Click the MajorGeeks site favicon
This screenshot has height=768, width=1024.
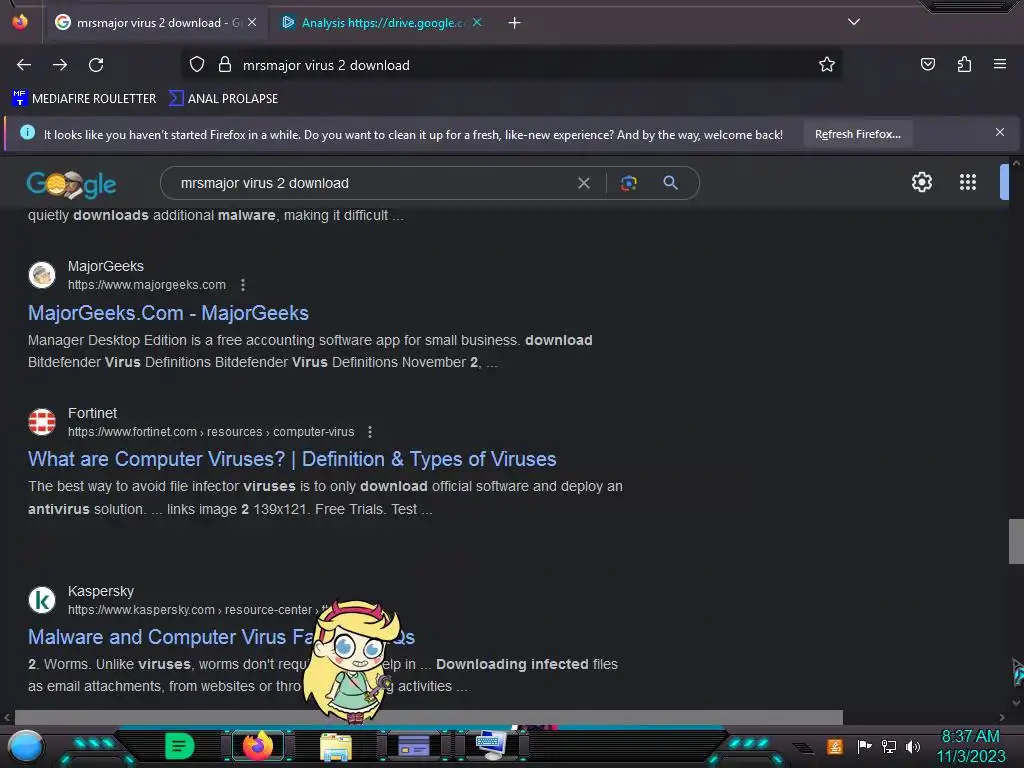42,275
